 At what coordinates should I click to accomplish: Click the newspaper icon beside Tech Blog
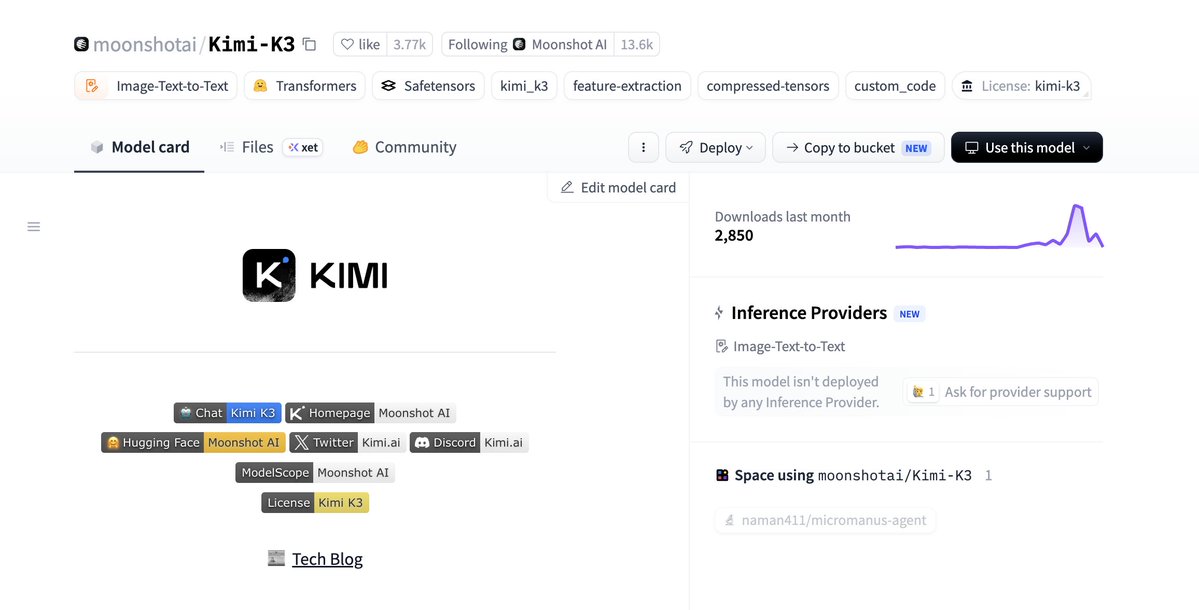tap(276, 558)
